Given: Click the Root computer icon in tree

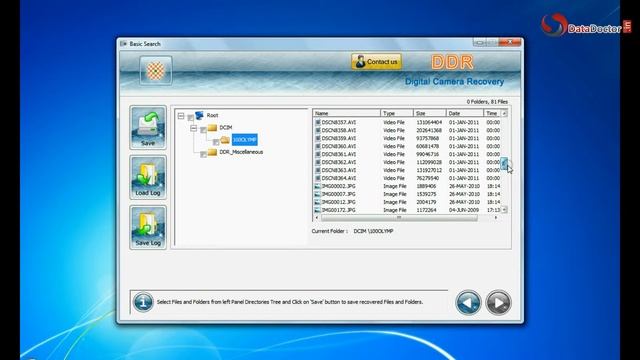Looking at the screenshot, I should coord(199,116).
